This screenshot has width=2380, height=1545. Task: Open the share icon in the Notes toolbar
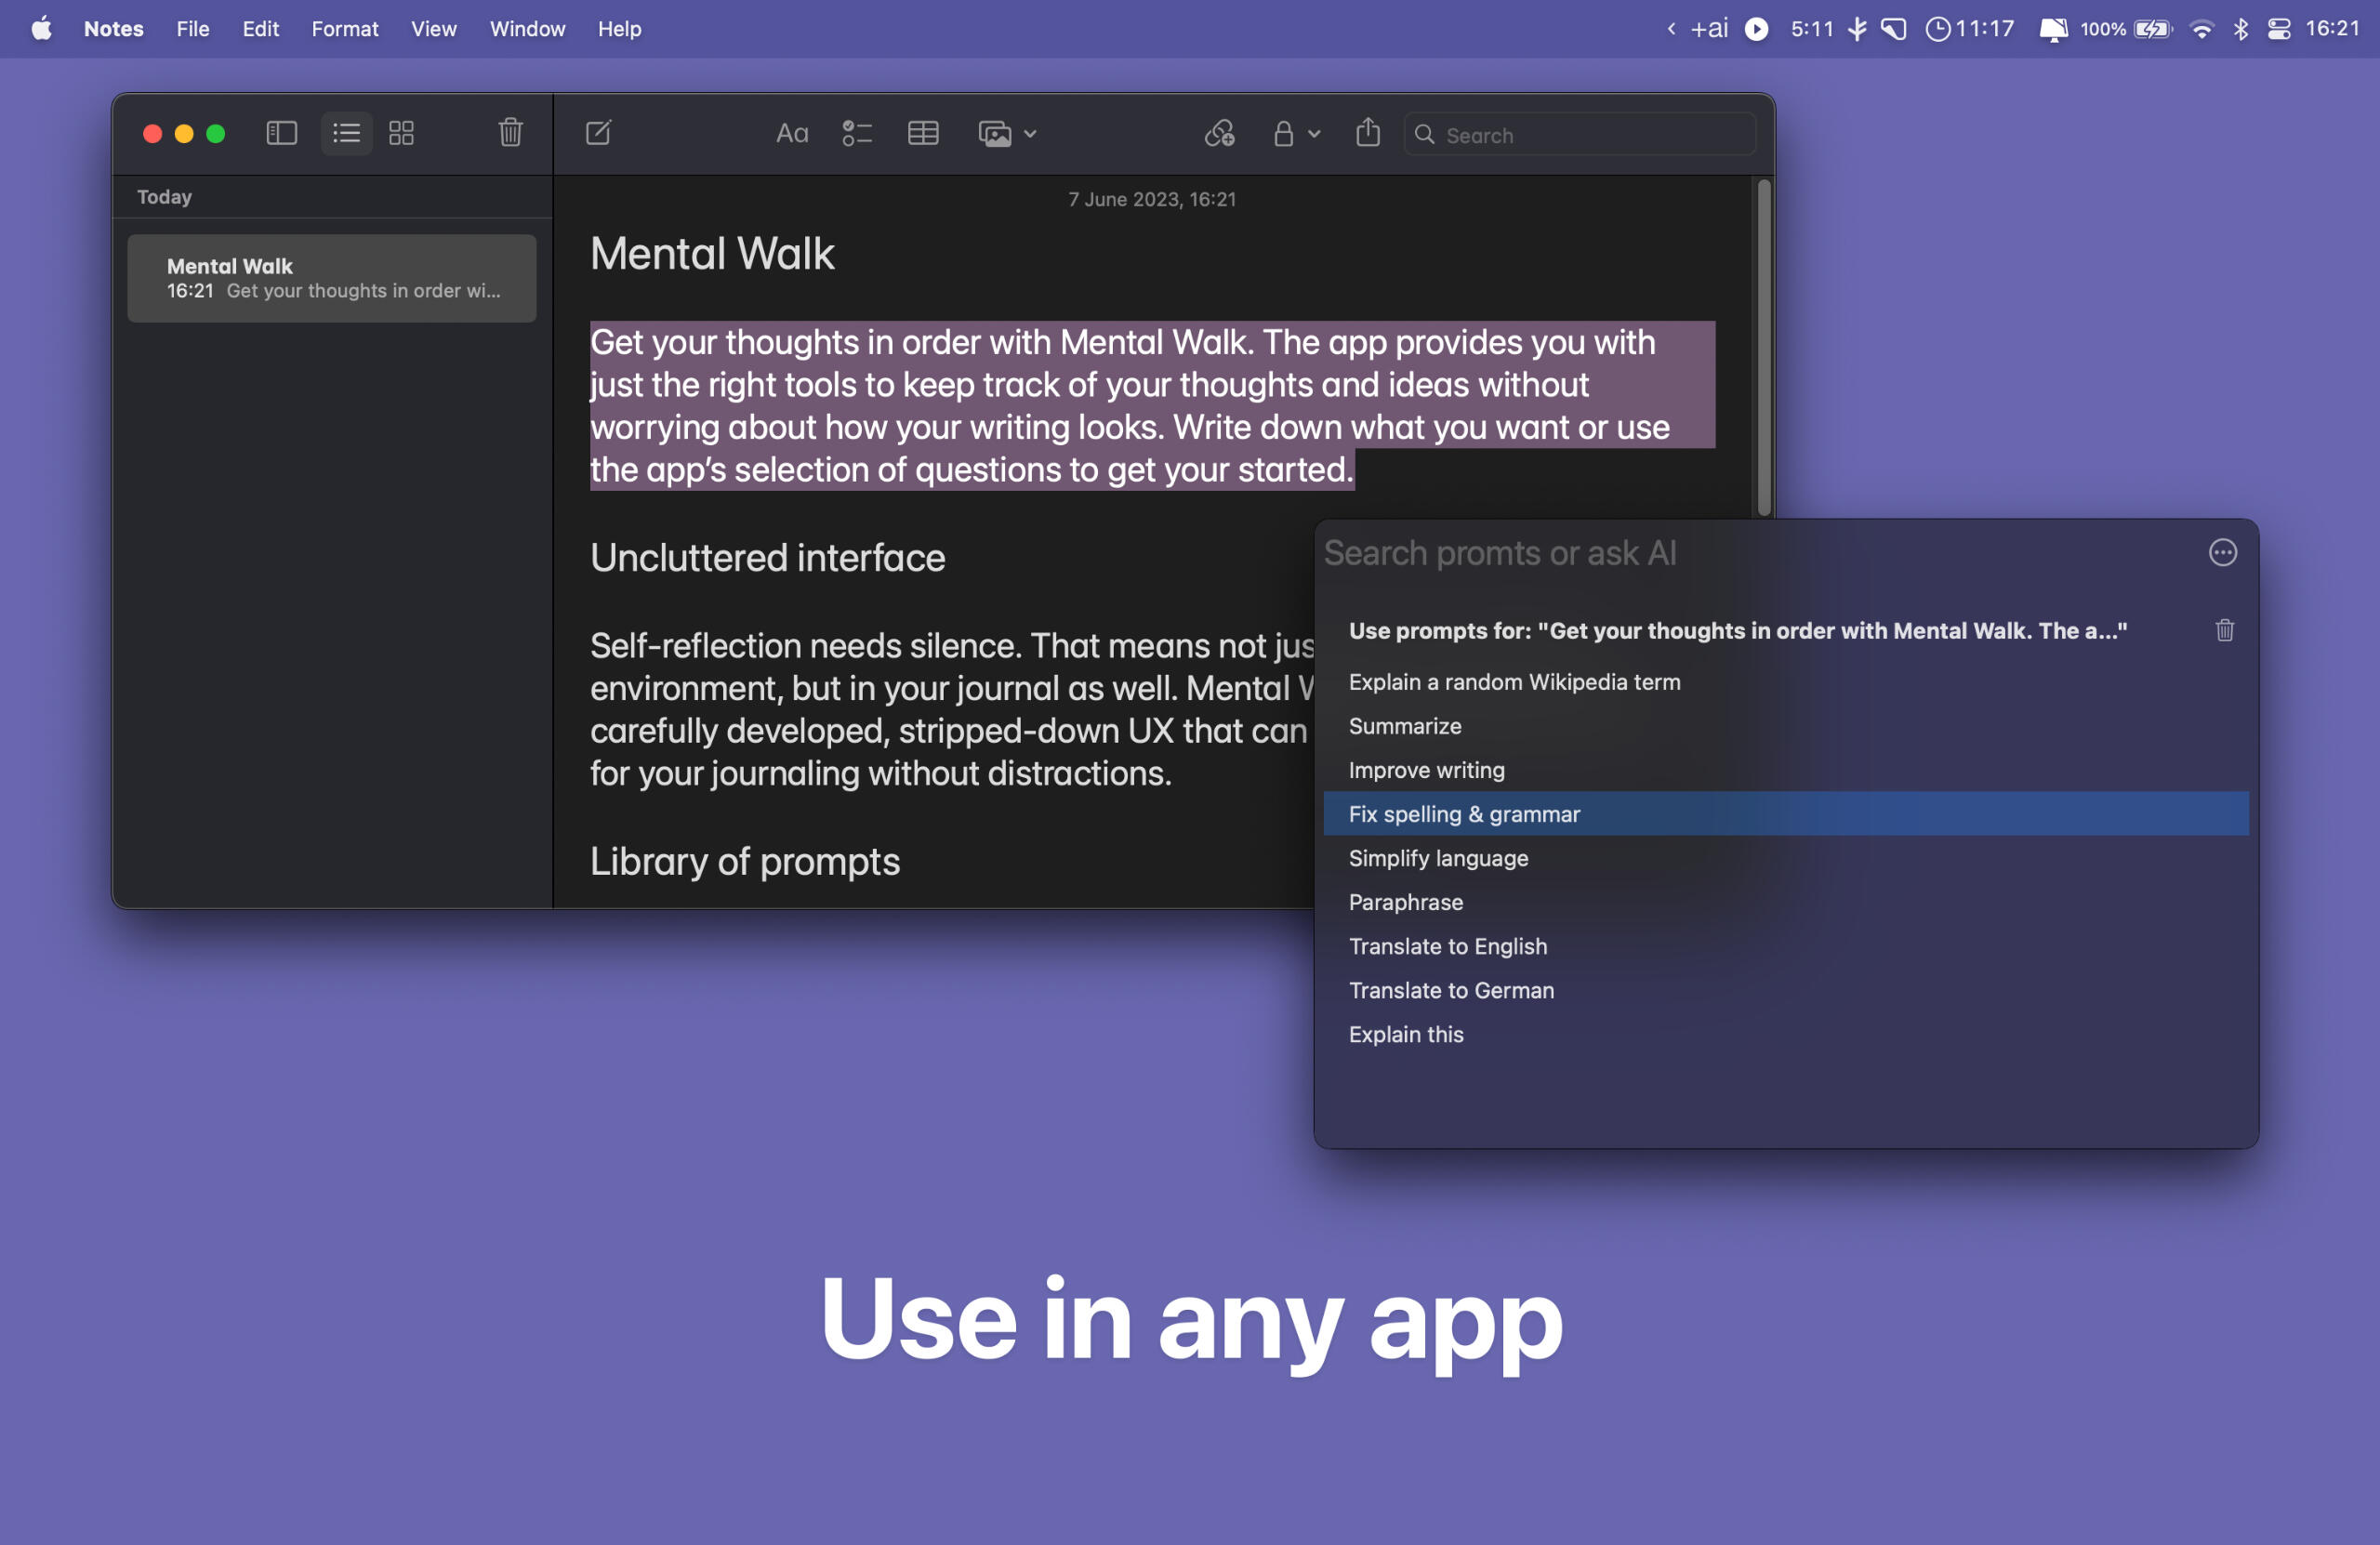pyautogui.click(x=1367, y=133)
